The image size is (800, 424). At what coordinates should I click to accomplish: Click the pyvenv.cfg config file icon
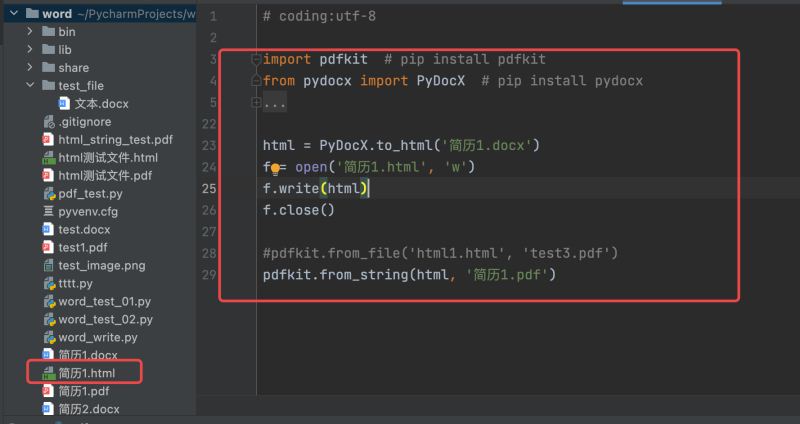(48, 212)
